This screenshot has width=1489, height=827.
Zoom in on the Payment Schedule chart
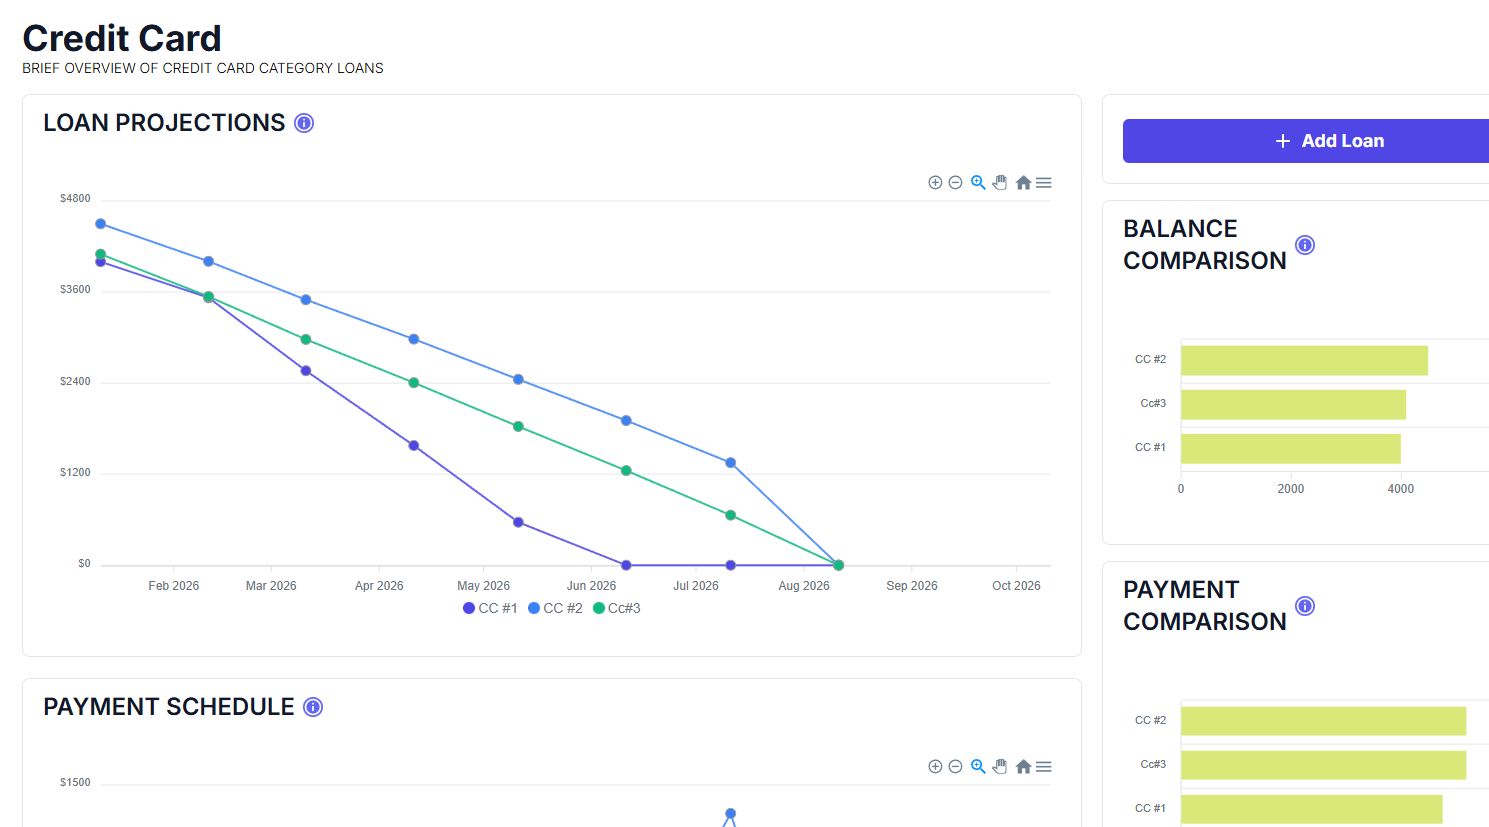[935, 767]
